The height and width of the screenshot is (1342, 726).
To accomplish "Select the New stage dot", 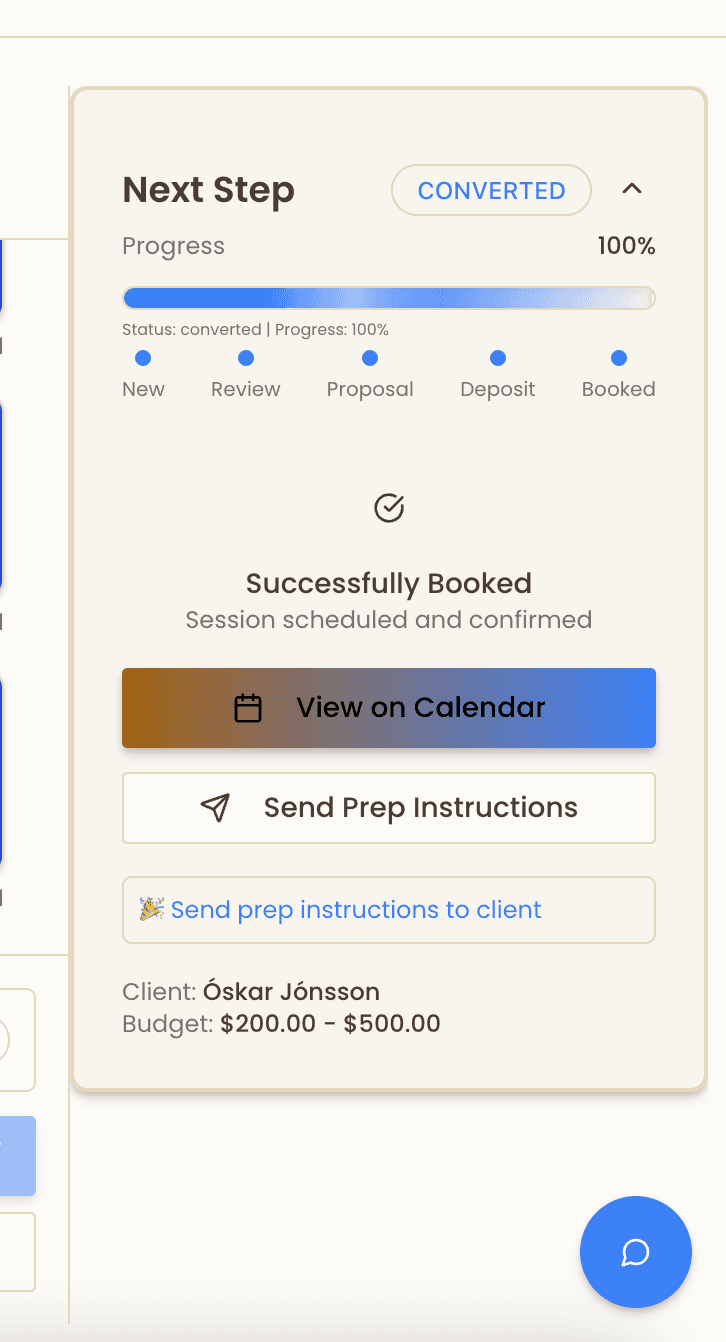I will point(143,358).
